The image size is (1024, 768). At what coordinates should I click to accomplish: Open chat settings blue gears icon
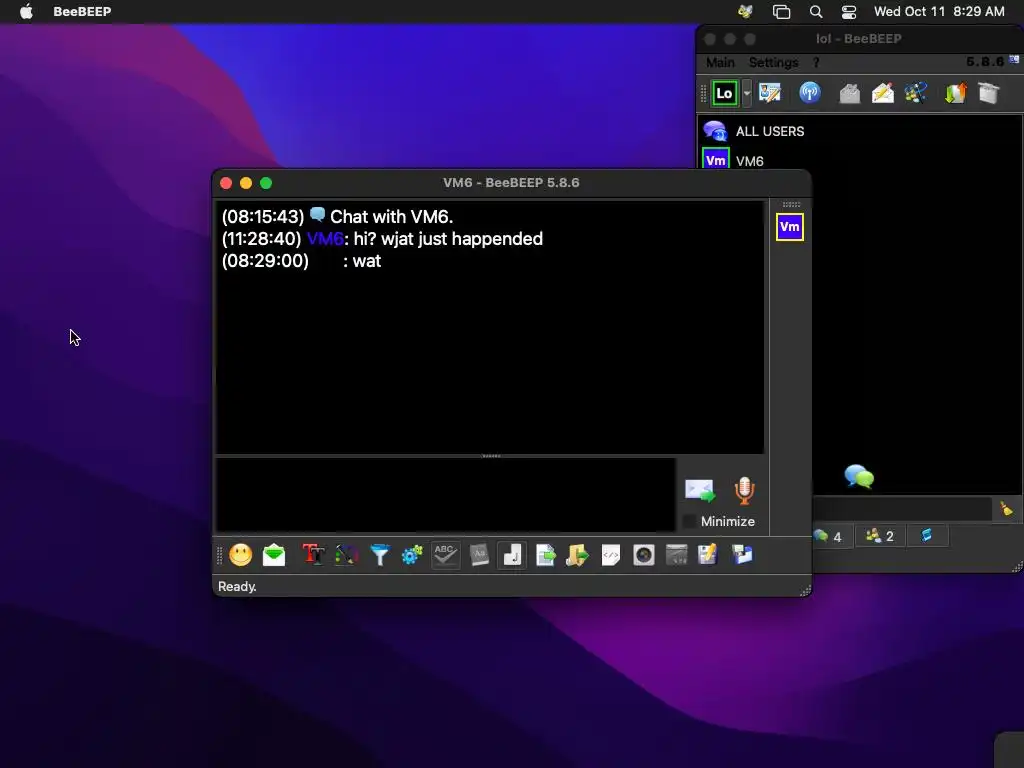[412, 555]
